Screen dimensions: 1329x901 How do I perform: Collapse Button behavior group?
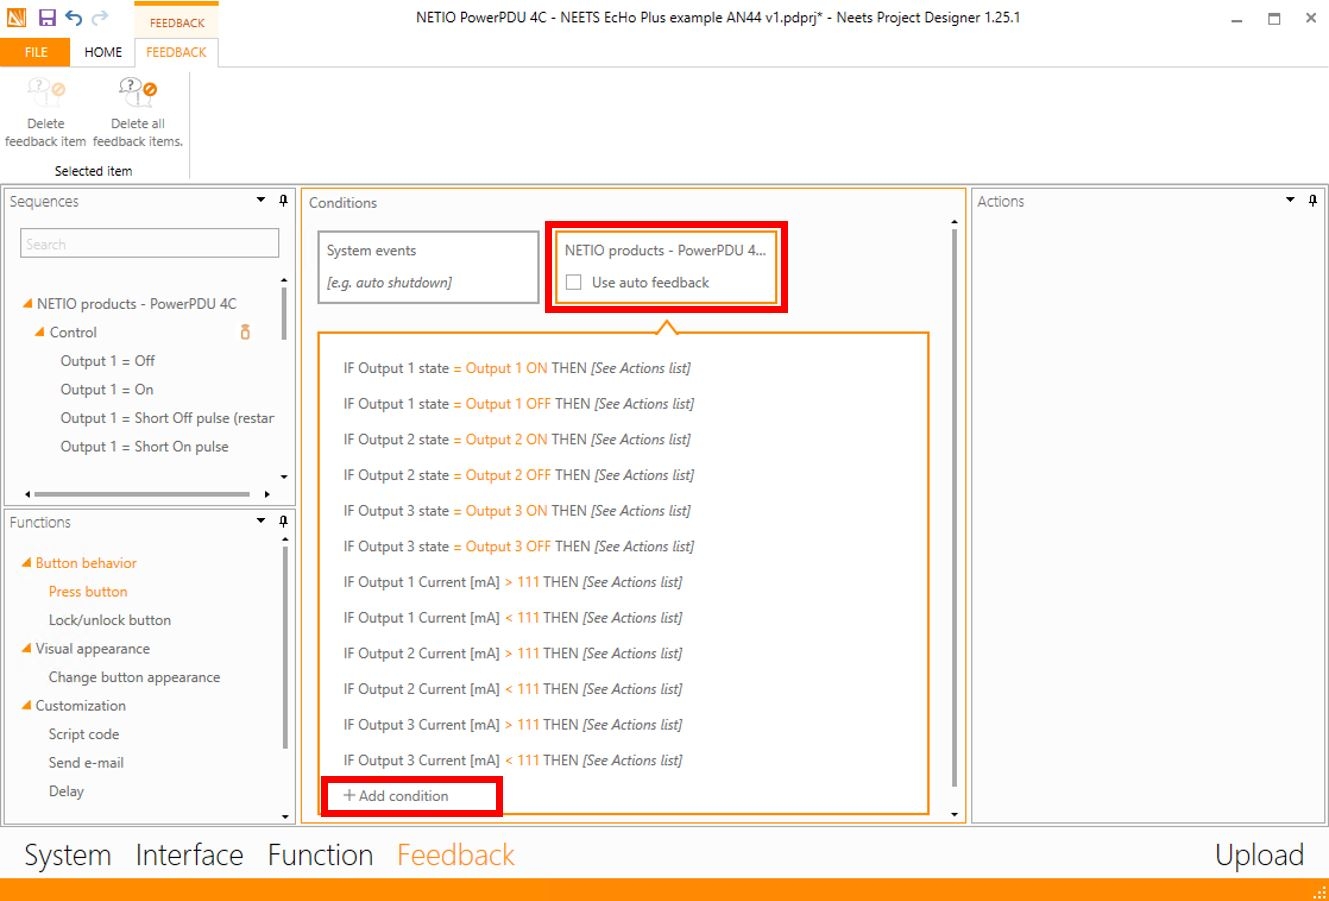click(26, 564)
